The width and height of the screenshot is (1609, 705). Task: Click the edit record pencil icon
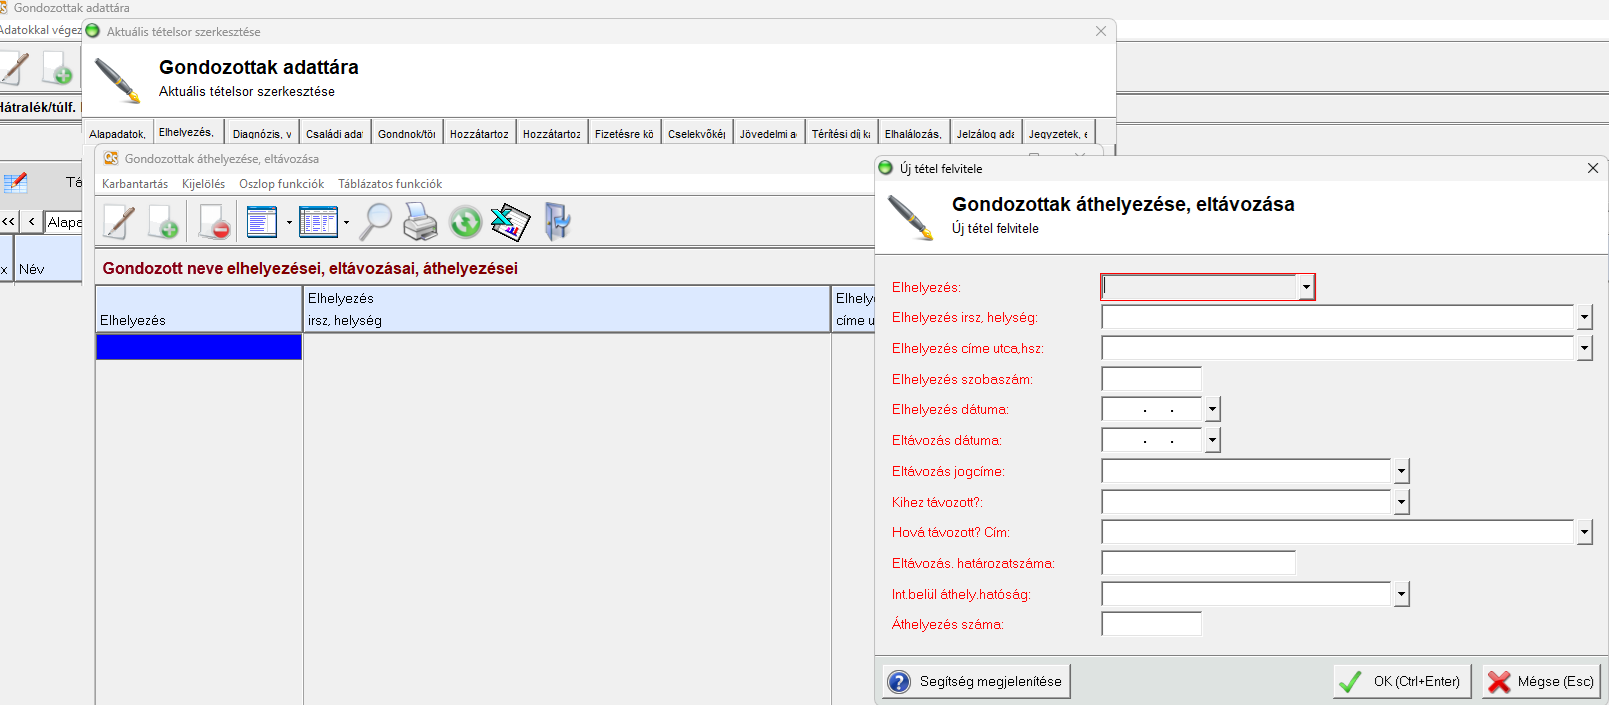[119, 222]
